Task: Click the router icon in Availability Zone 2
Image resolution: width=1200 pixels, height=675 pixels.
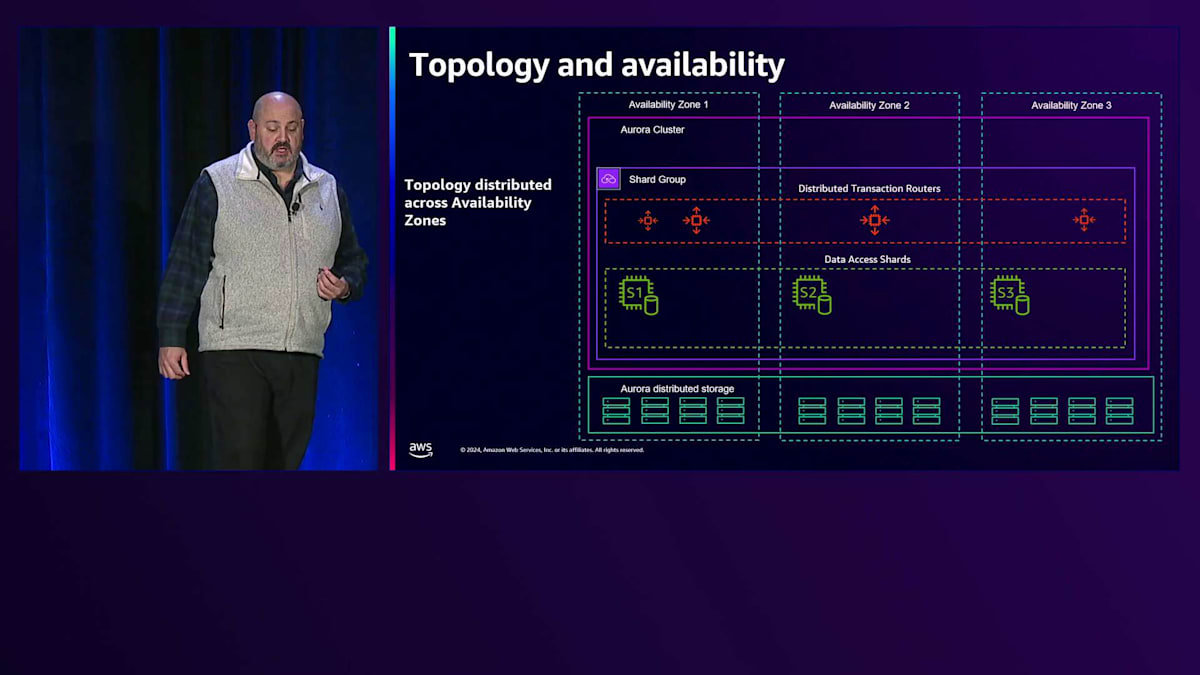Action: pyautogui.click(x=874, y=220)
